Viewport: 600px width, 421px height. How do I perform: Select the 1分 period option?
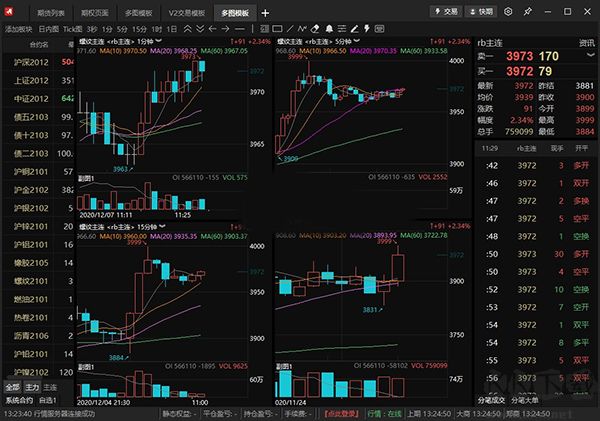[107, 29]
